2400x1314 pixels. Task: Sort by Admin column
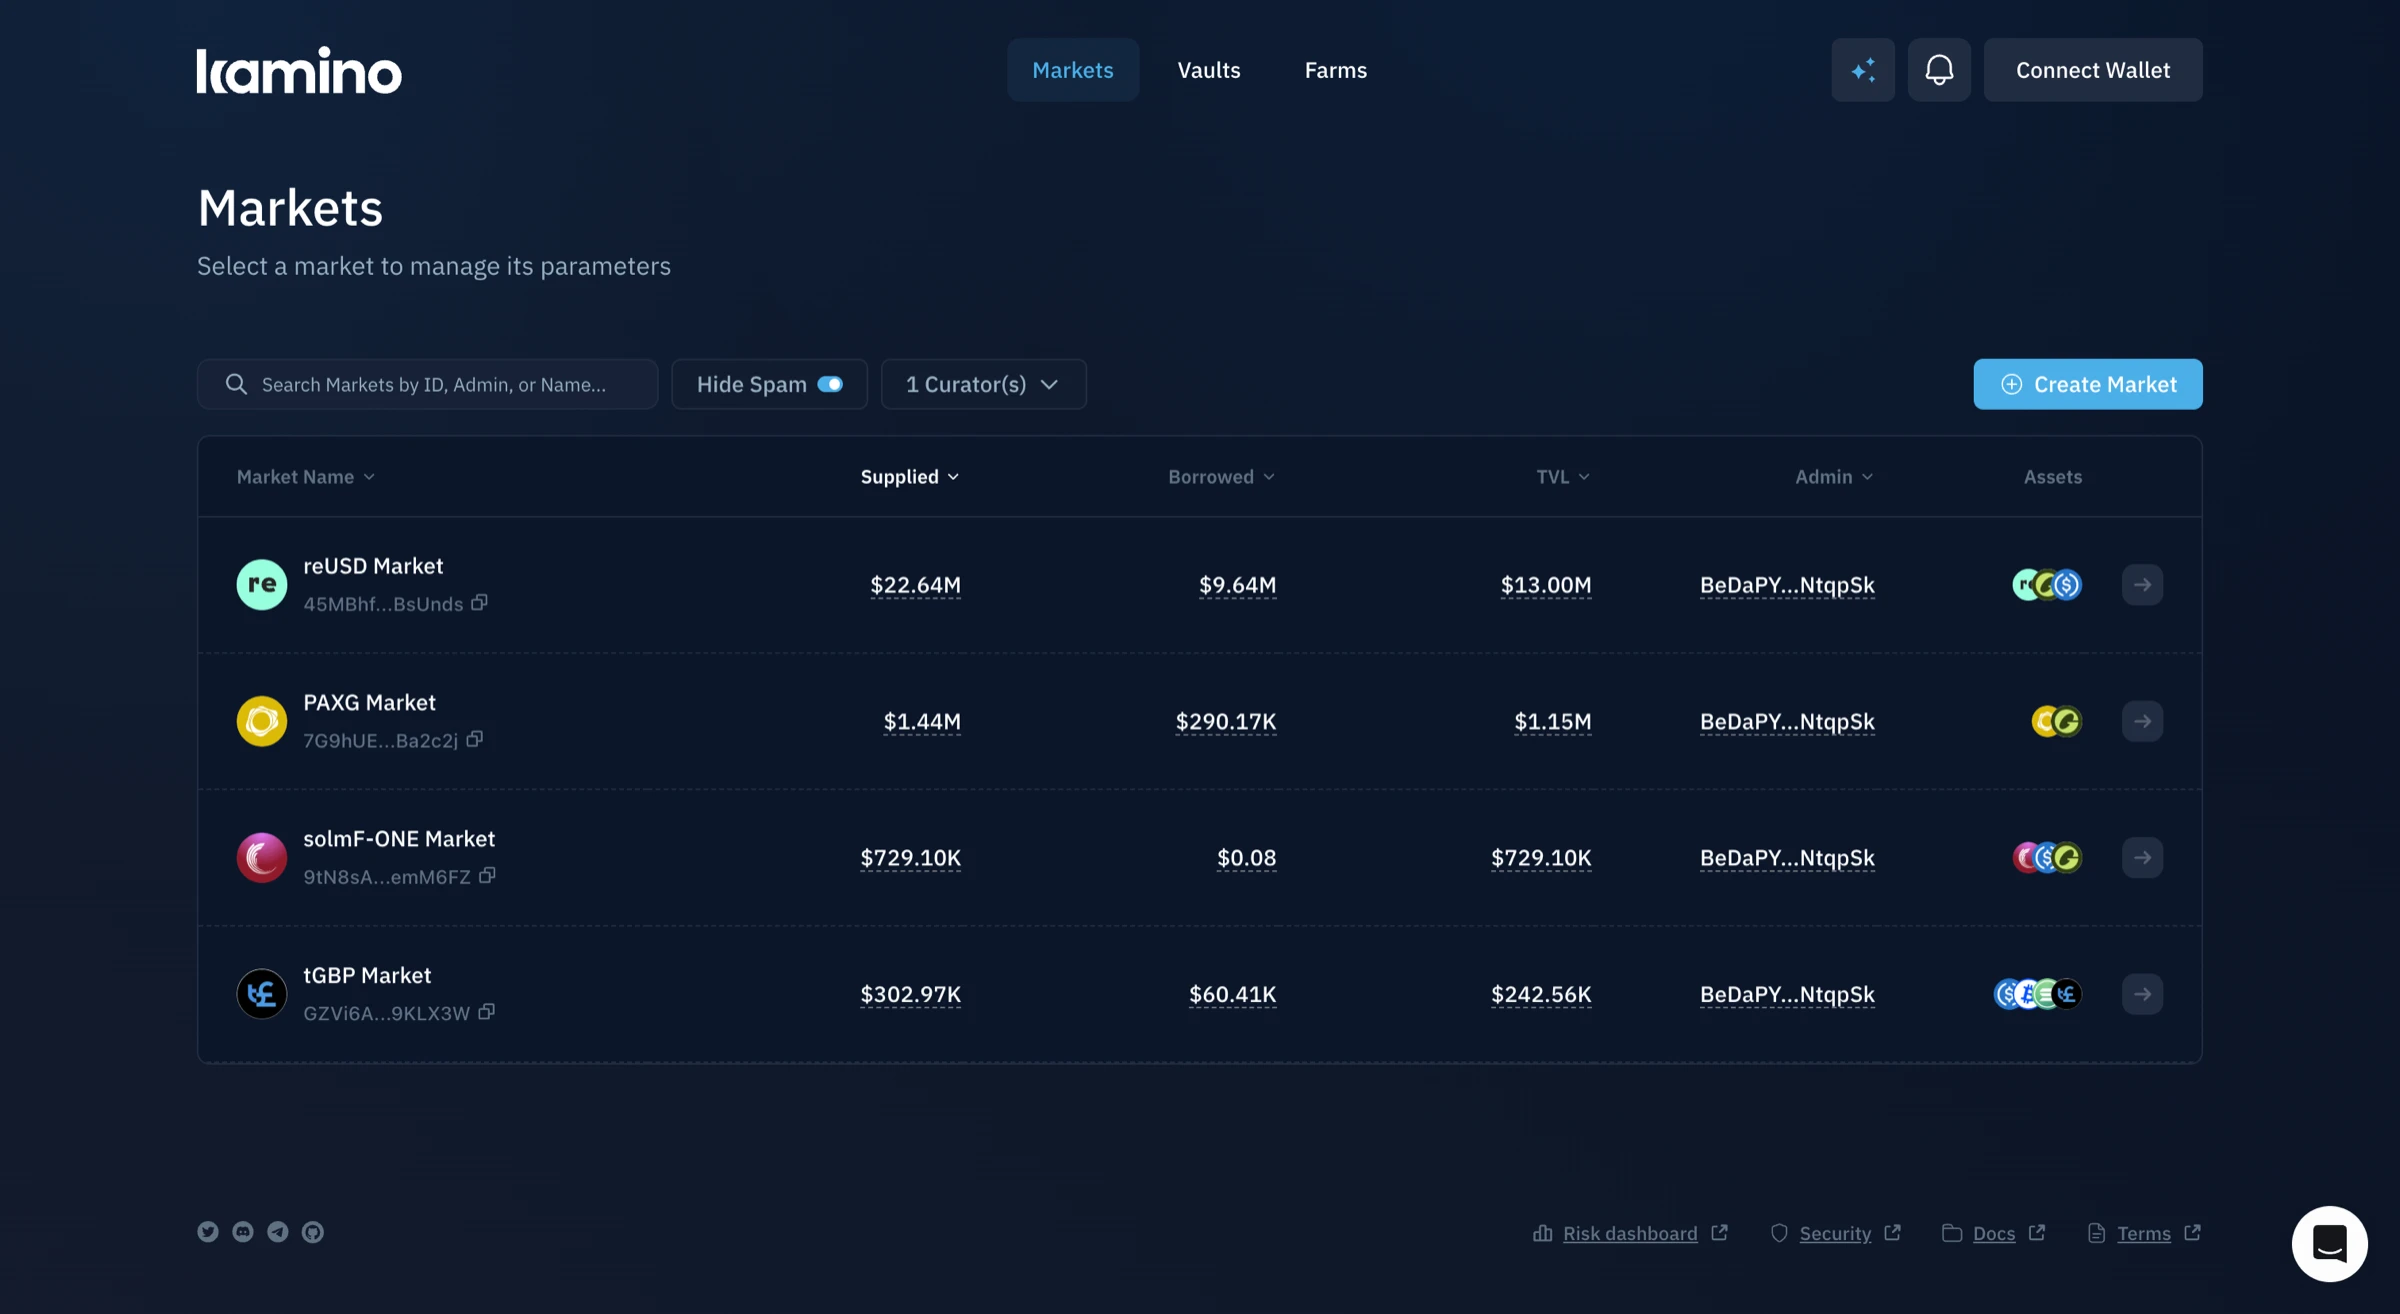point(1834,477)
